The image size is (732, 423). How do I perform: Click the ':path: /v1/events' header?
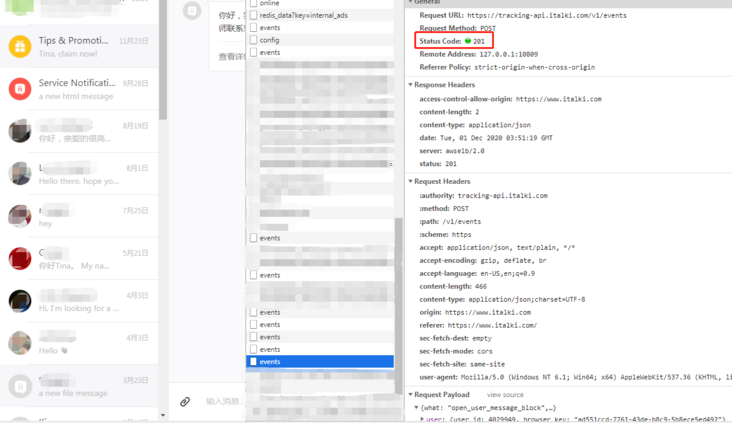pyautogui.click(x=450, y=222)
